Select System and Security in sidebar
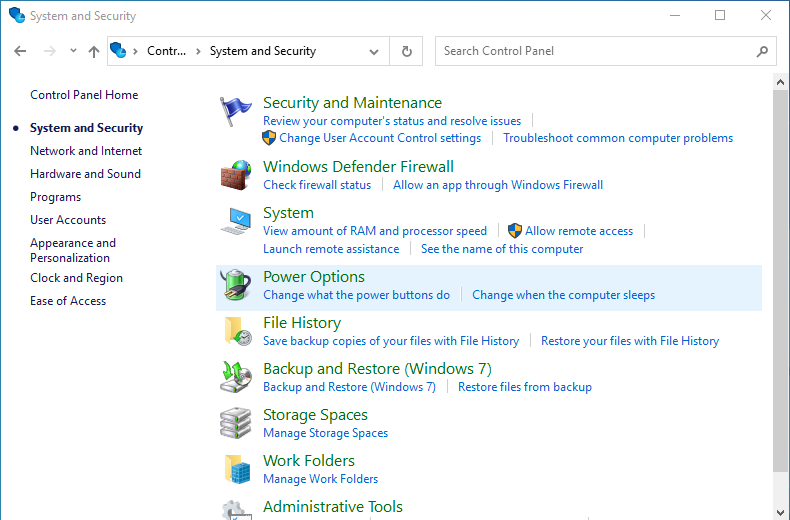The width and height of the screenshot is (790, 520). 87,128
